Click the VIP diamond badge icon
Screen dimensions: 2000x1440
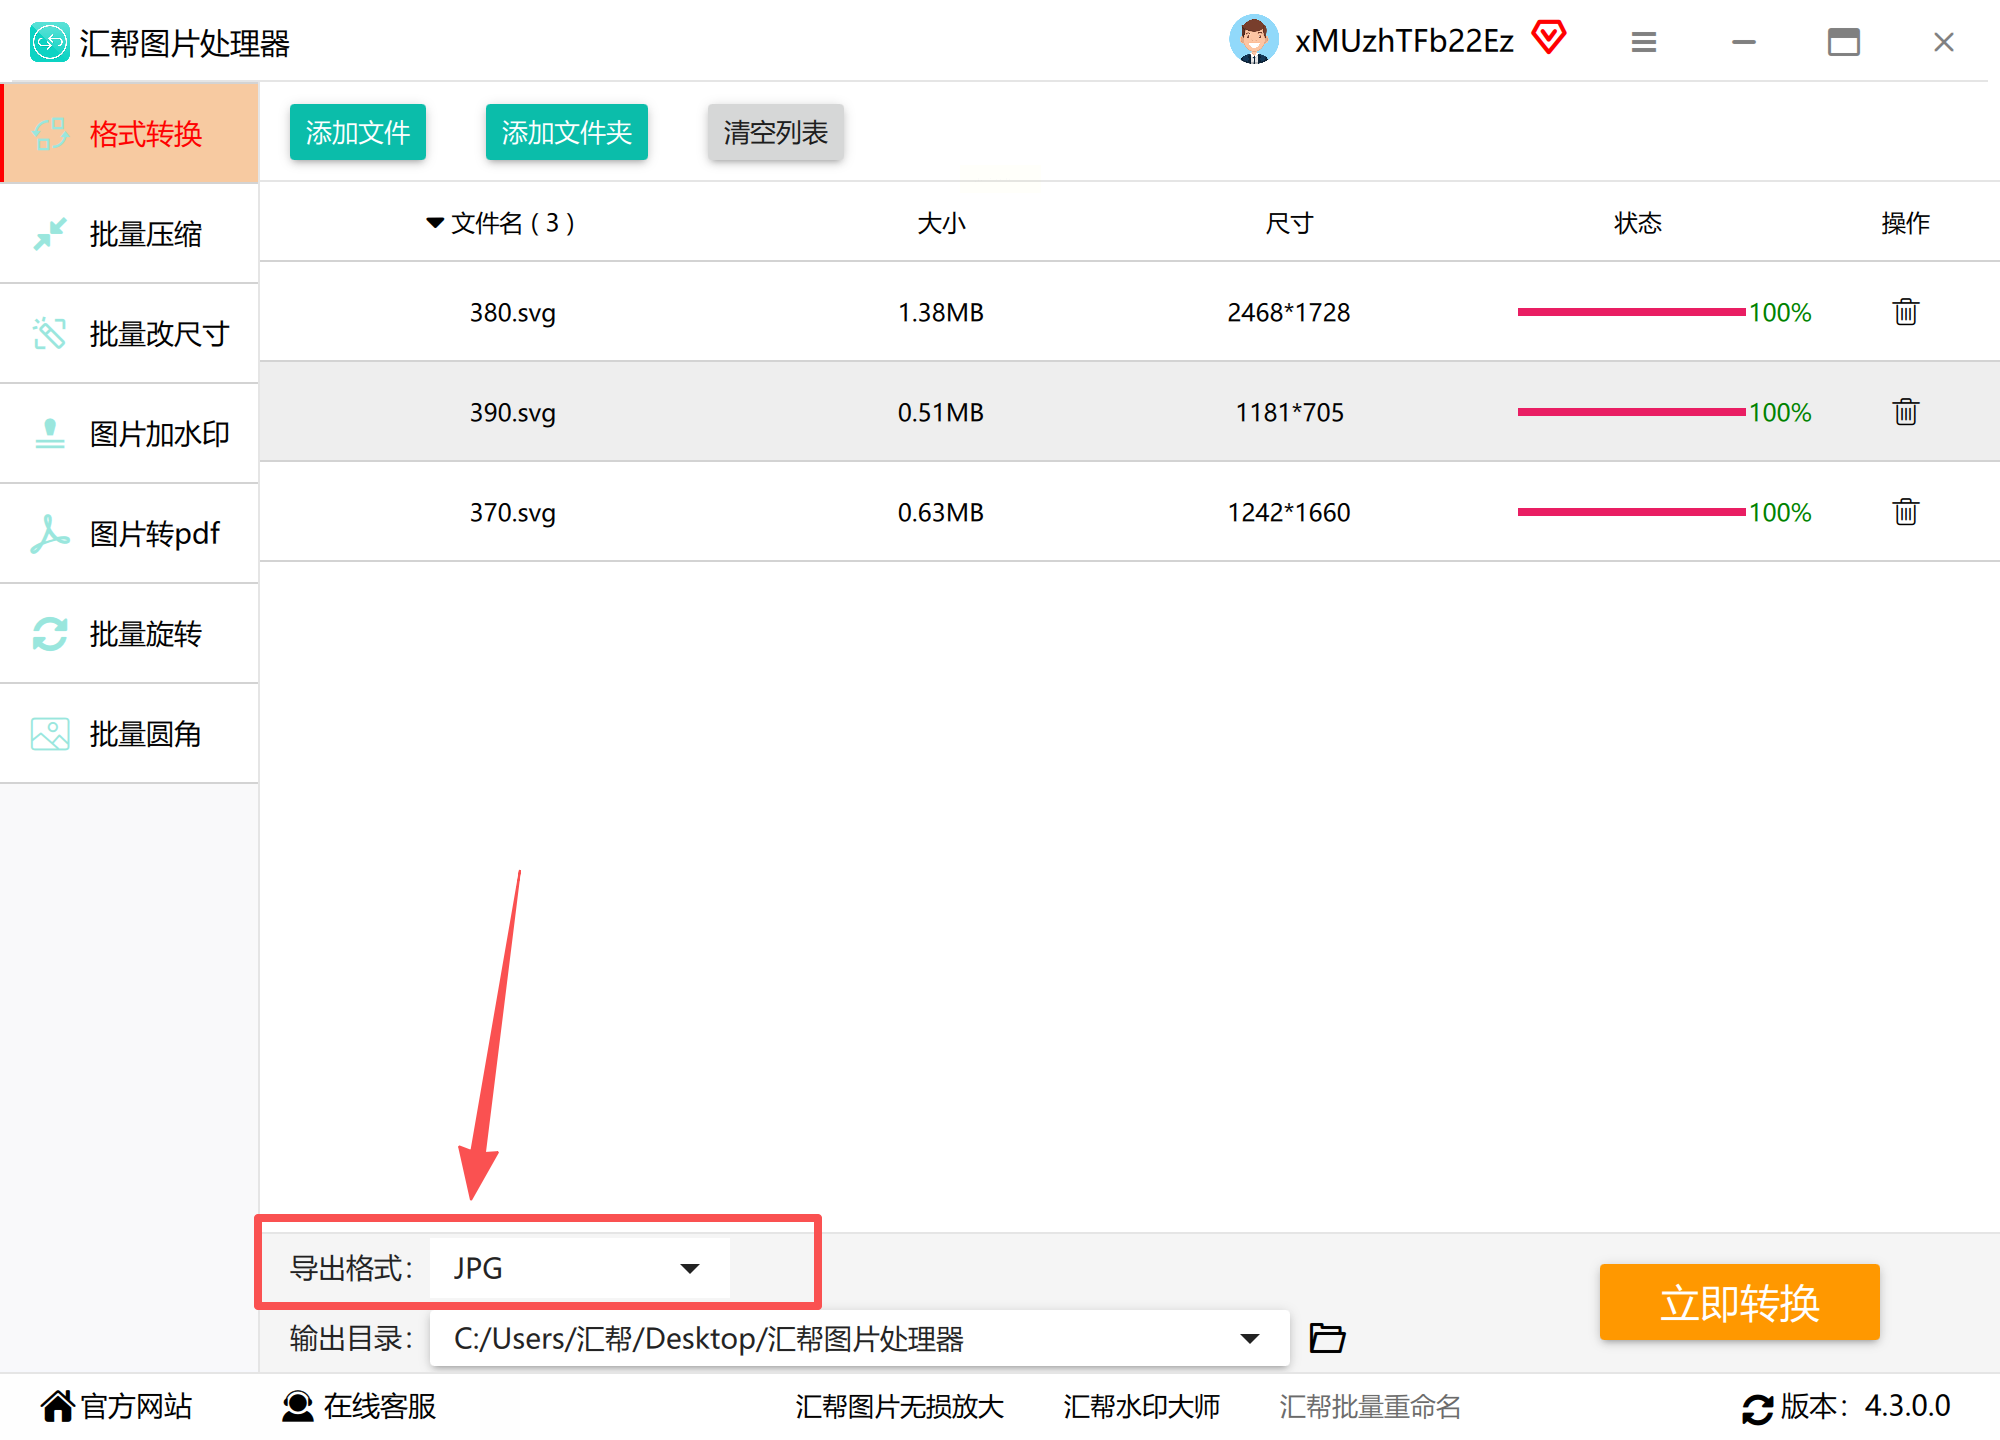click(1549, 38)
